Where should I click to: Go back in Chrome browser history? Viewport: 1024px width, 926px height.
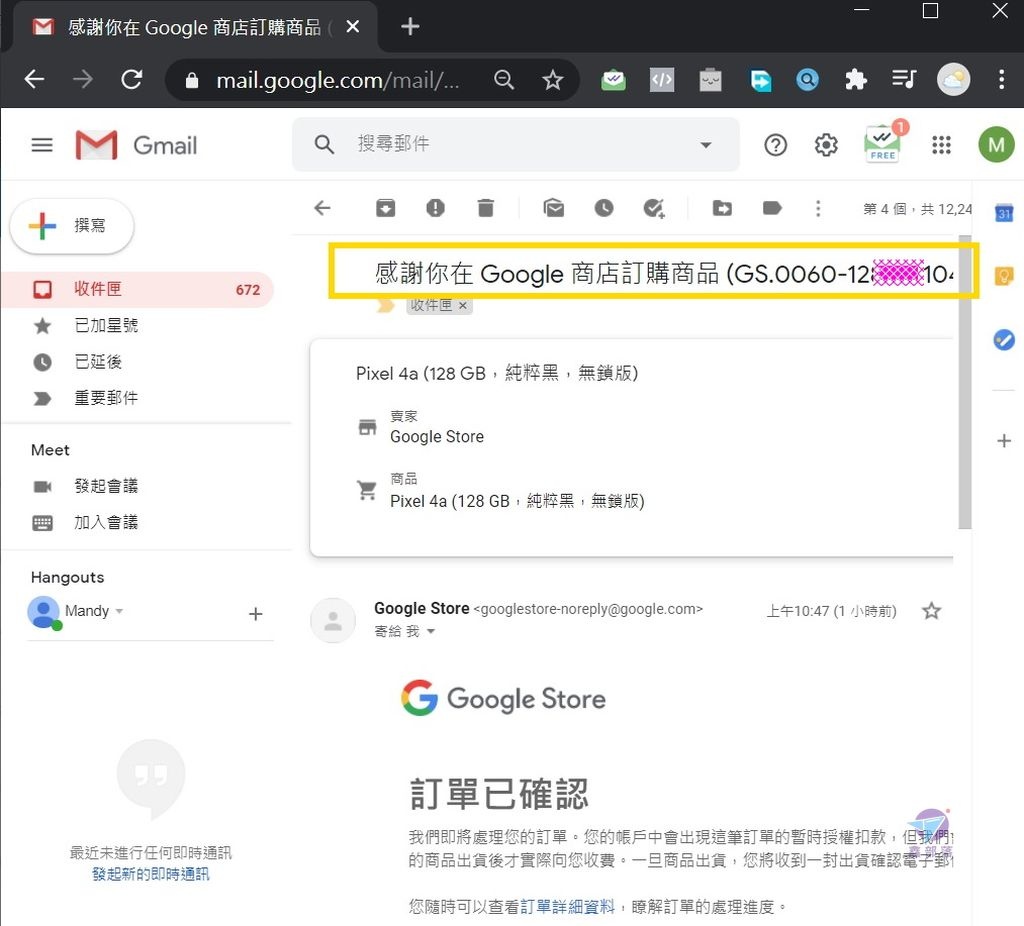34,80
